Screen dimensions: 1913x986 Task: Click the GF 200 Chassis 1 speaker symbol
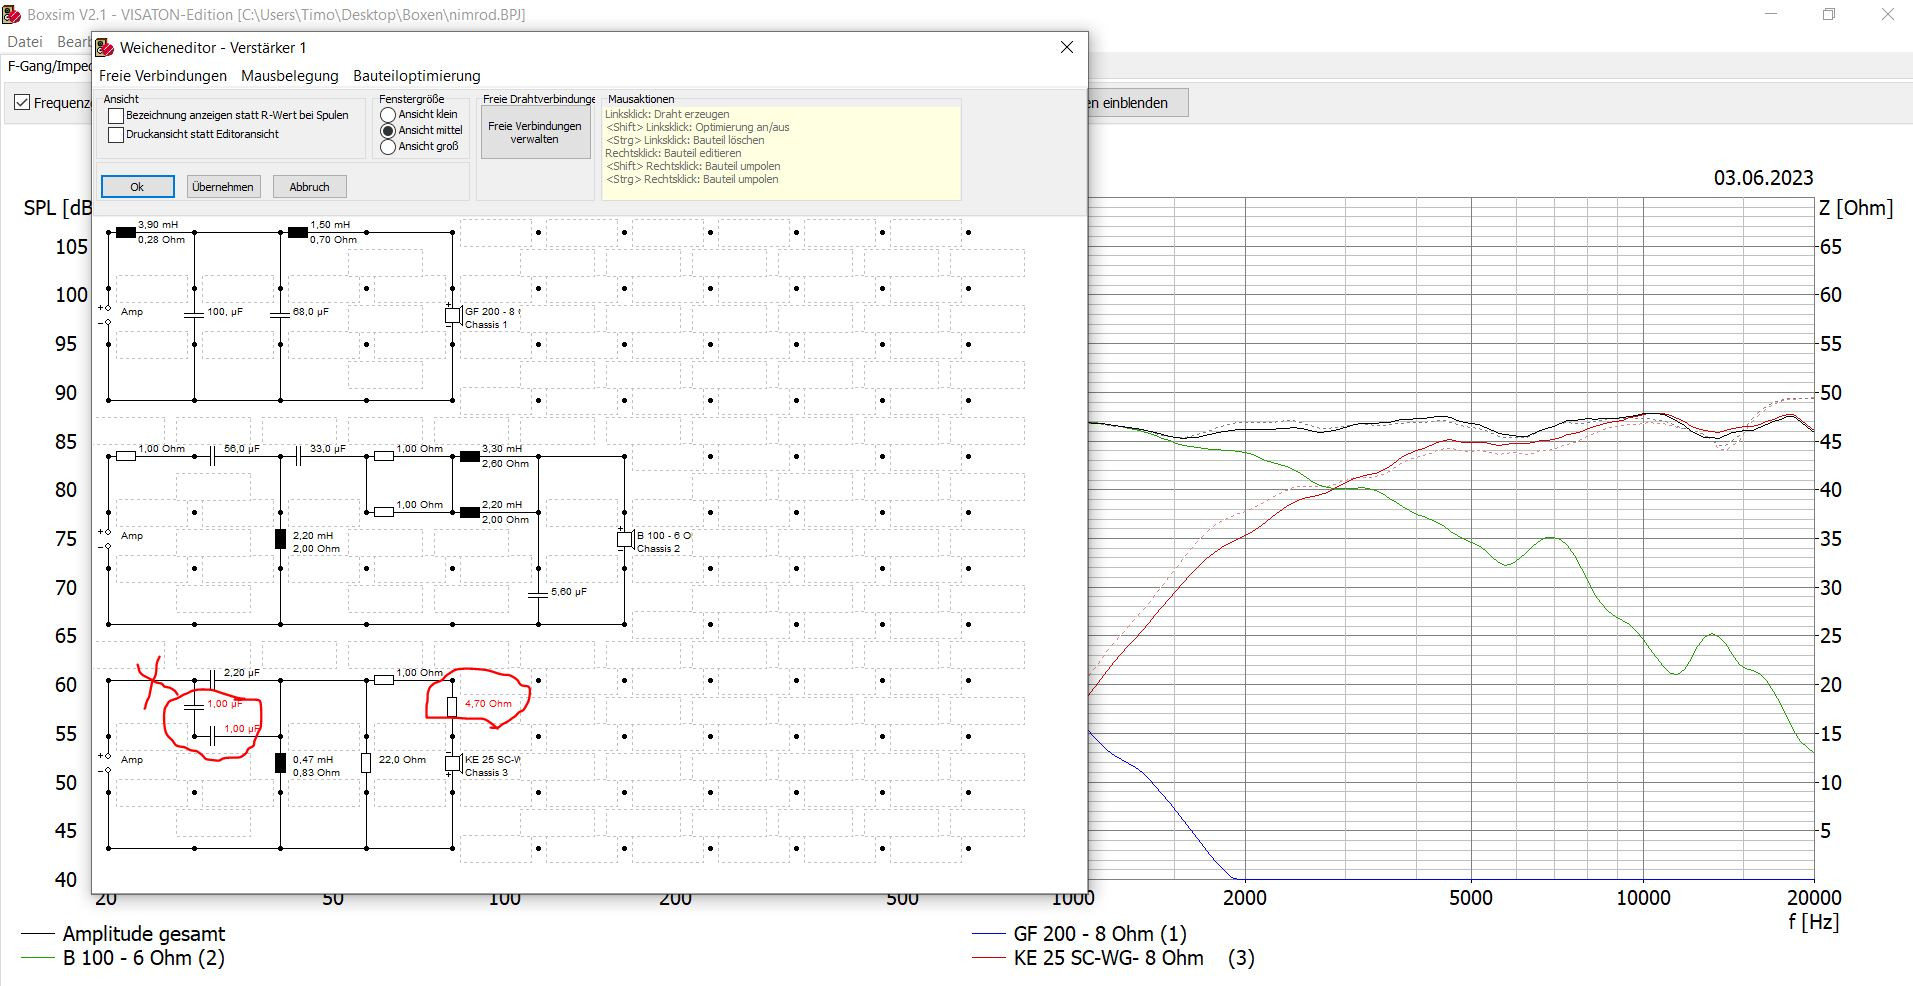coord(452,315)
